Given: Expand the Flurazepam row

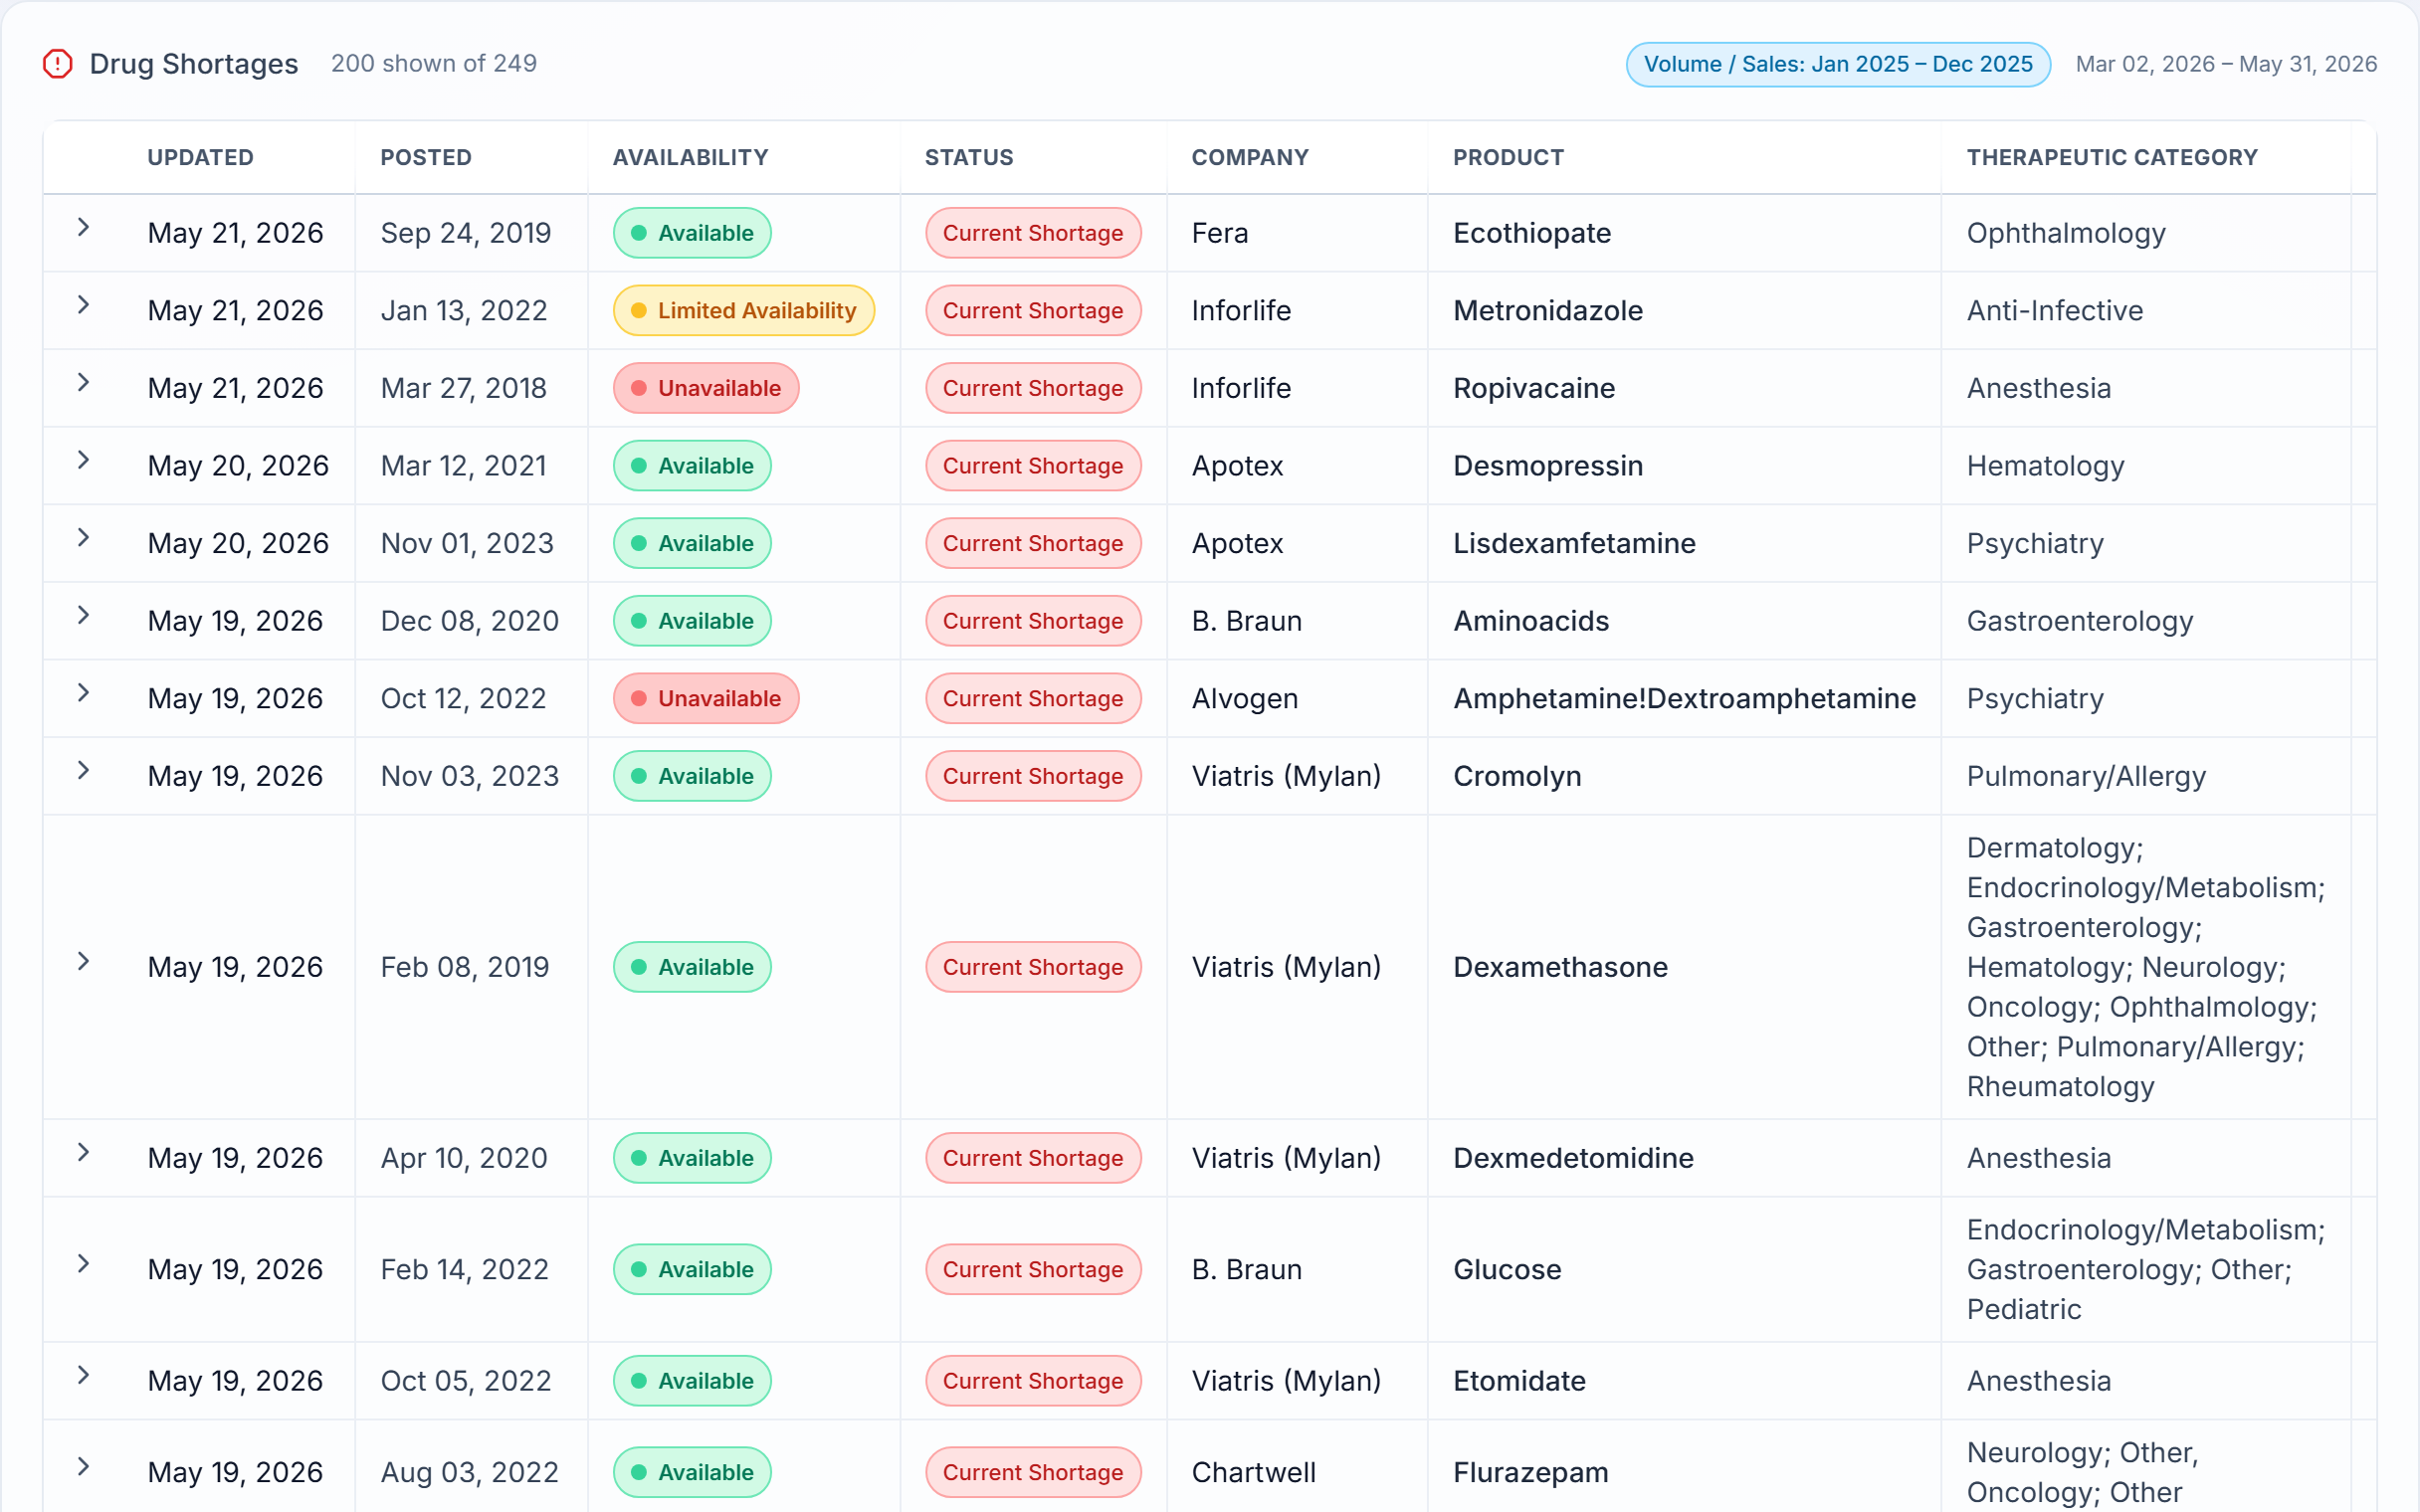Looking at the screenshot, I should click(x=84, y=1467).
